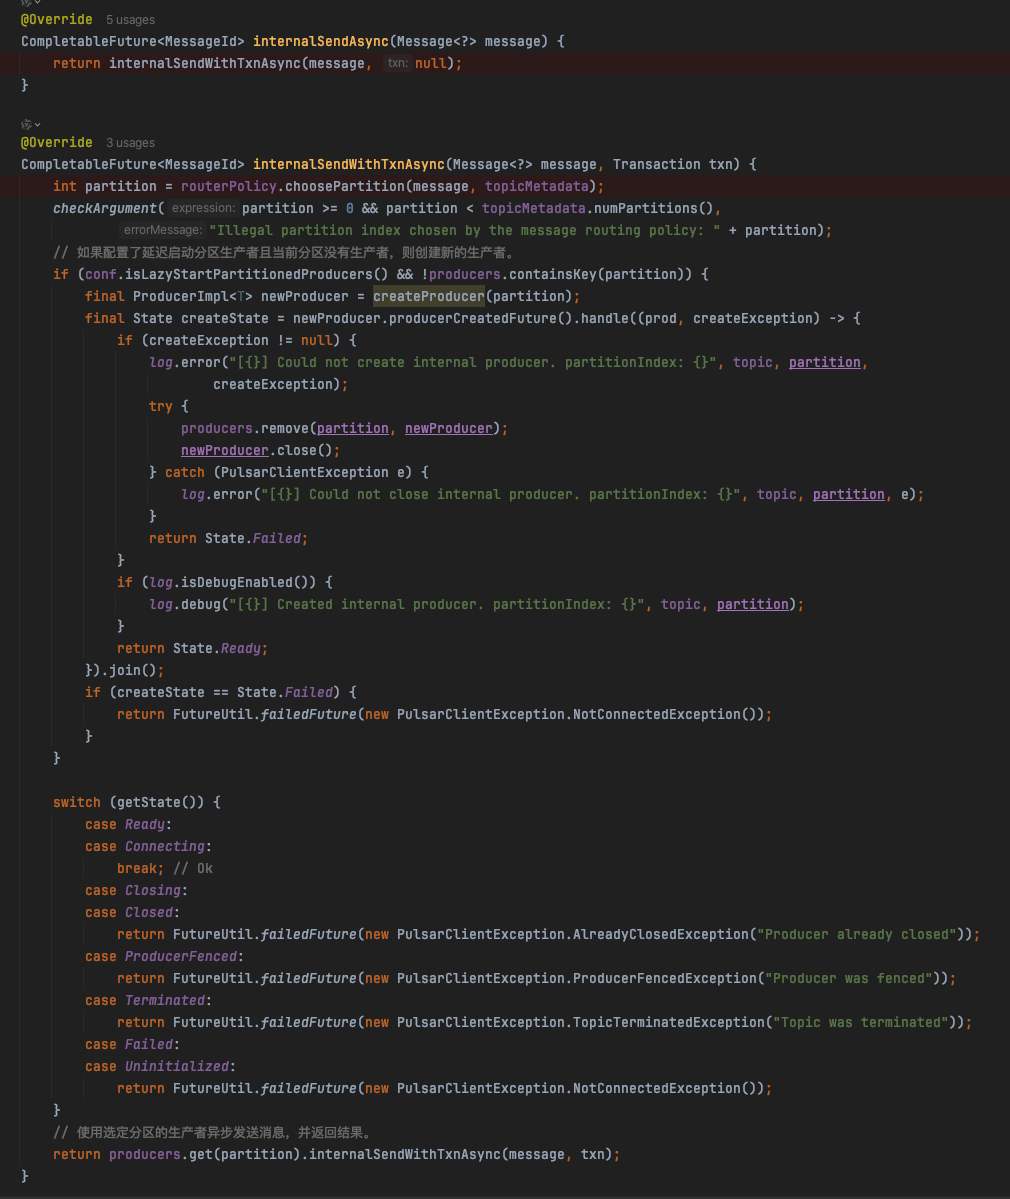Click the 'case Connecting' label
This screenshot has width=1010, height=1199.
[148, 847]
